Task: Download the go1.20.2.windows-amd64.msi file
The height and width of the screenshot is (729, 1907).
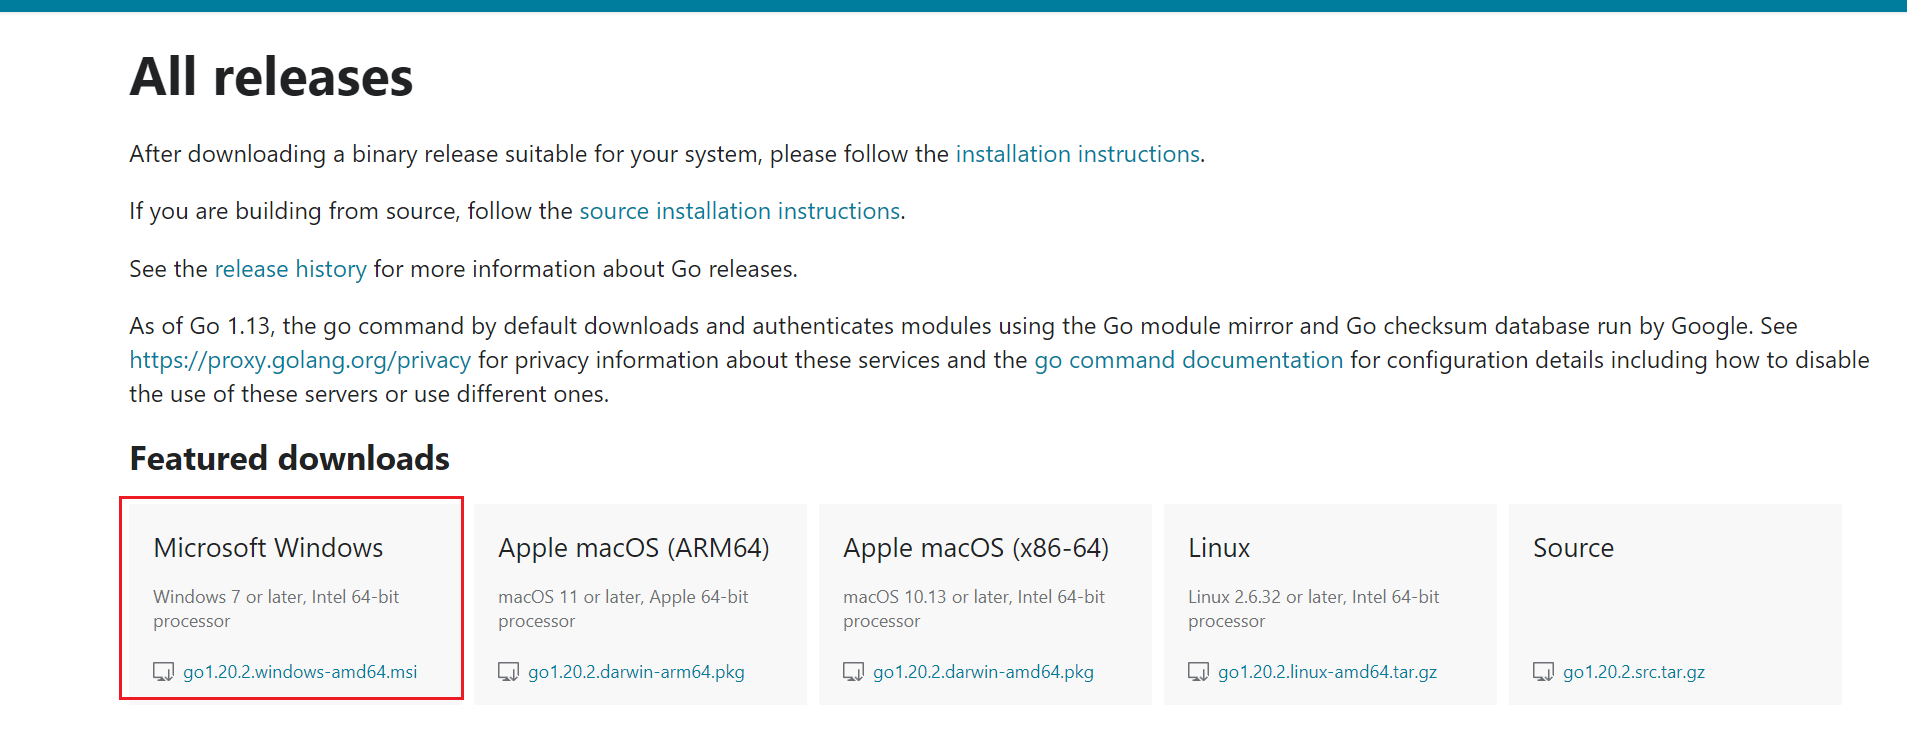Action: 300,672
